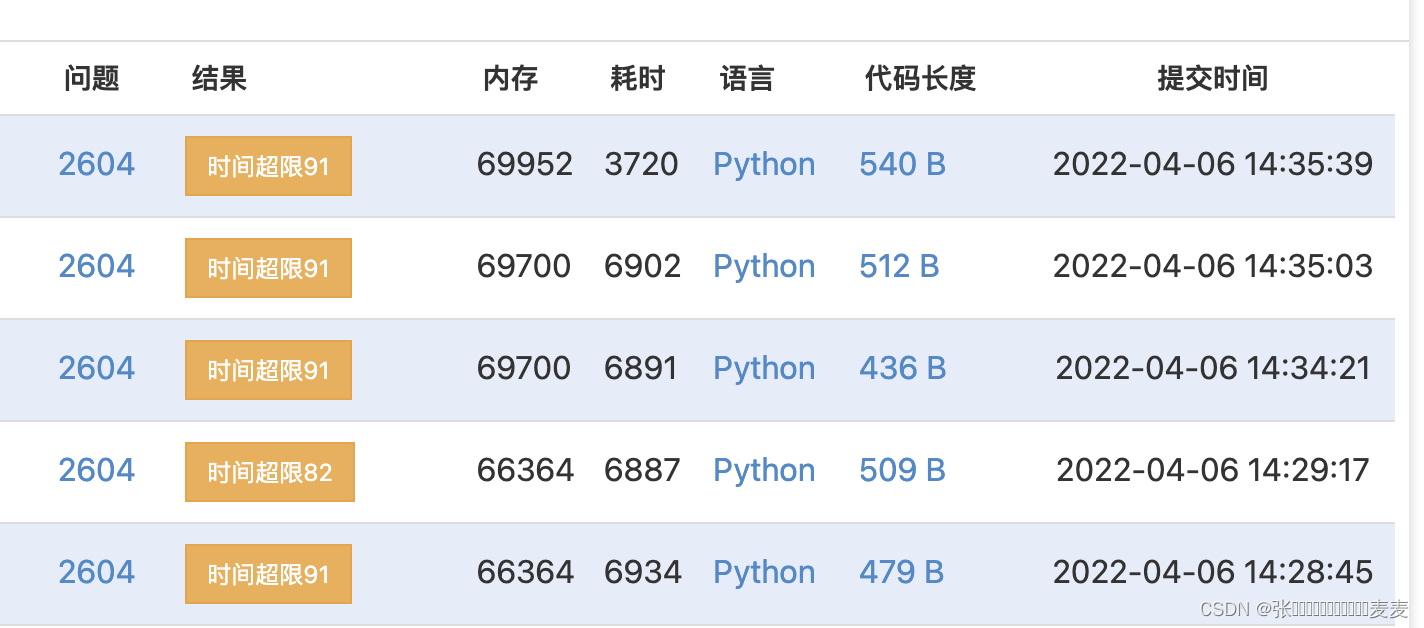1424x628 pixels.
Task: Click the 耗时 column header
Action: (x=637, y=78)
